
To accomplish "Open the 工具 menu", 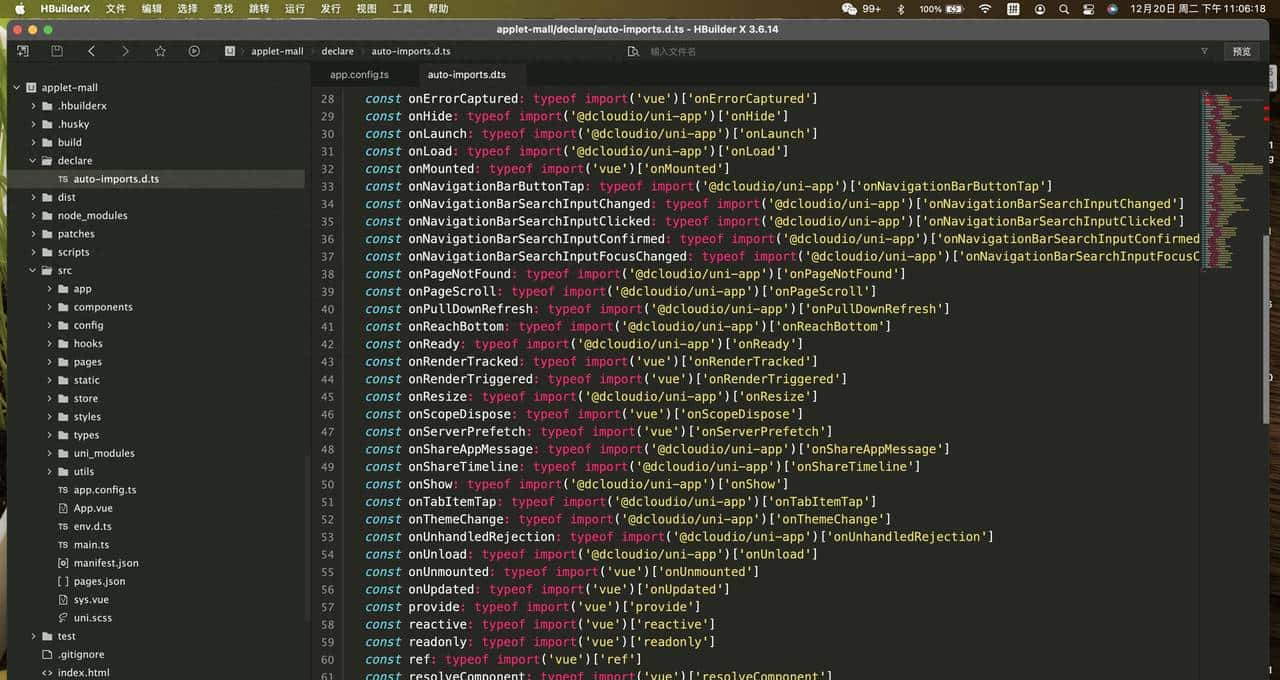I will (x=402, y=8).
